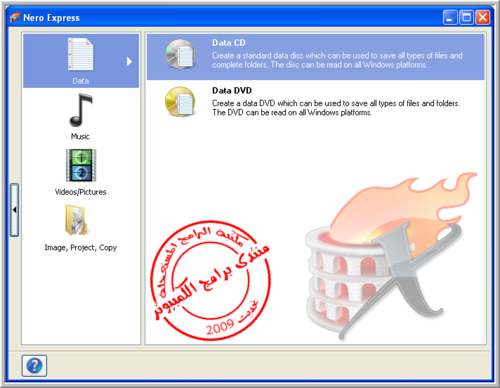Minimize the Nero Express window
Image resolution: width=500 pixels, height=388 pixels.
pyautogui.click(x=450, y=17)
